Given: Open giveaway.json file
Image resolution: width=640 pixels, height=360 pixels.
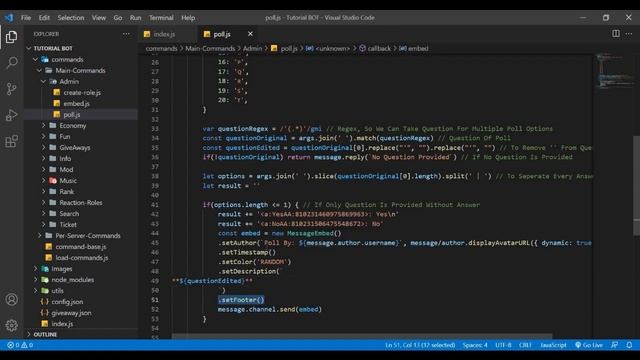Looking at the screenshot, I should point(71,313).
